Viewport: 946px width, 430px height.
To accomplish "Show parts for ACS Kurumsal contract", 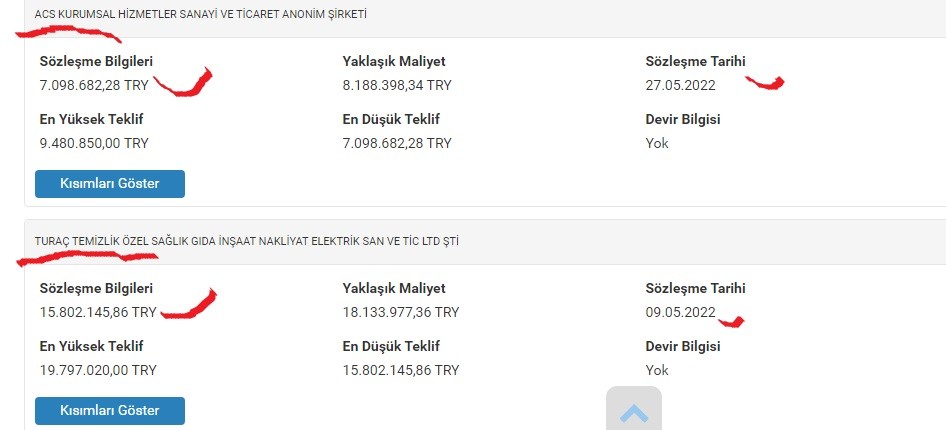I will pos(110,184).
